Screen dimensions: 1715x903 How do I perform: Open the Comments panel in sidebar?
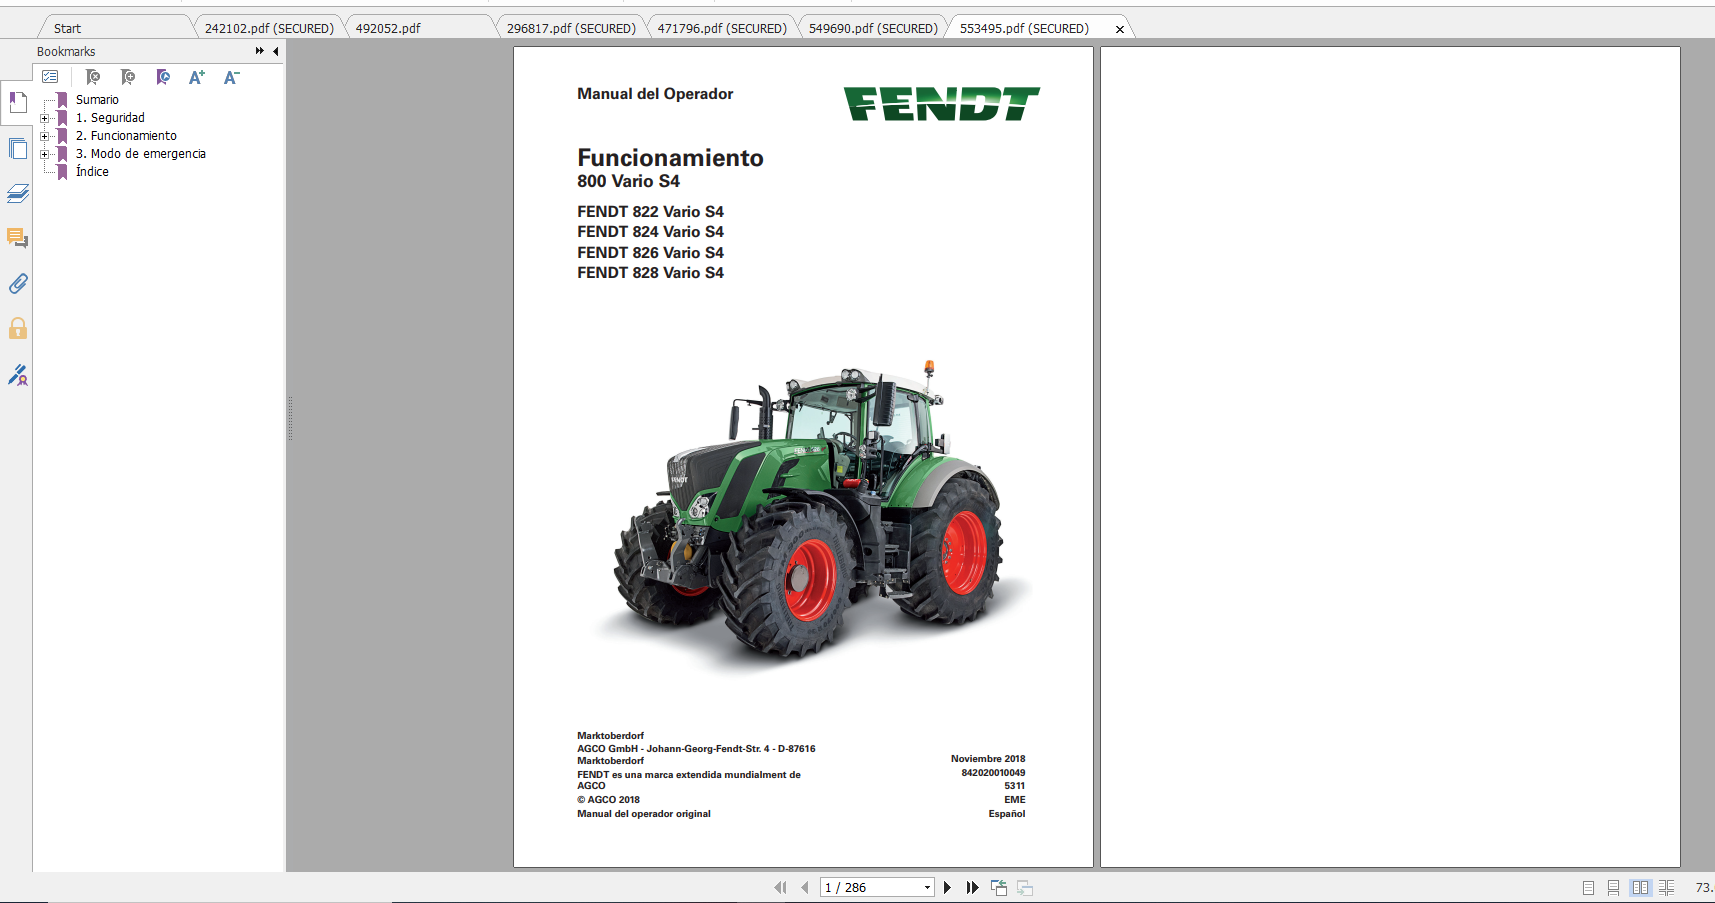click(x=17, y=238)
